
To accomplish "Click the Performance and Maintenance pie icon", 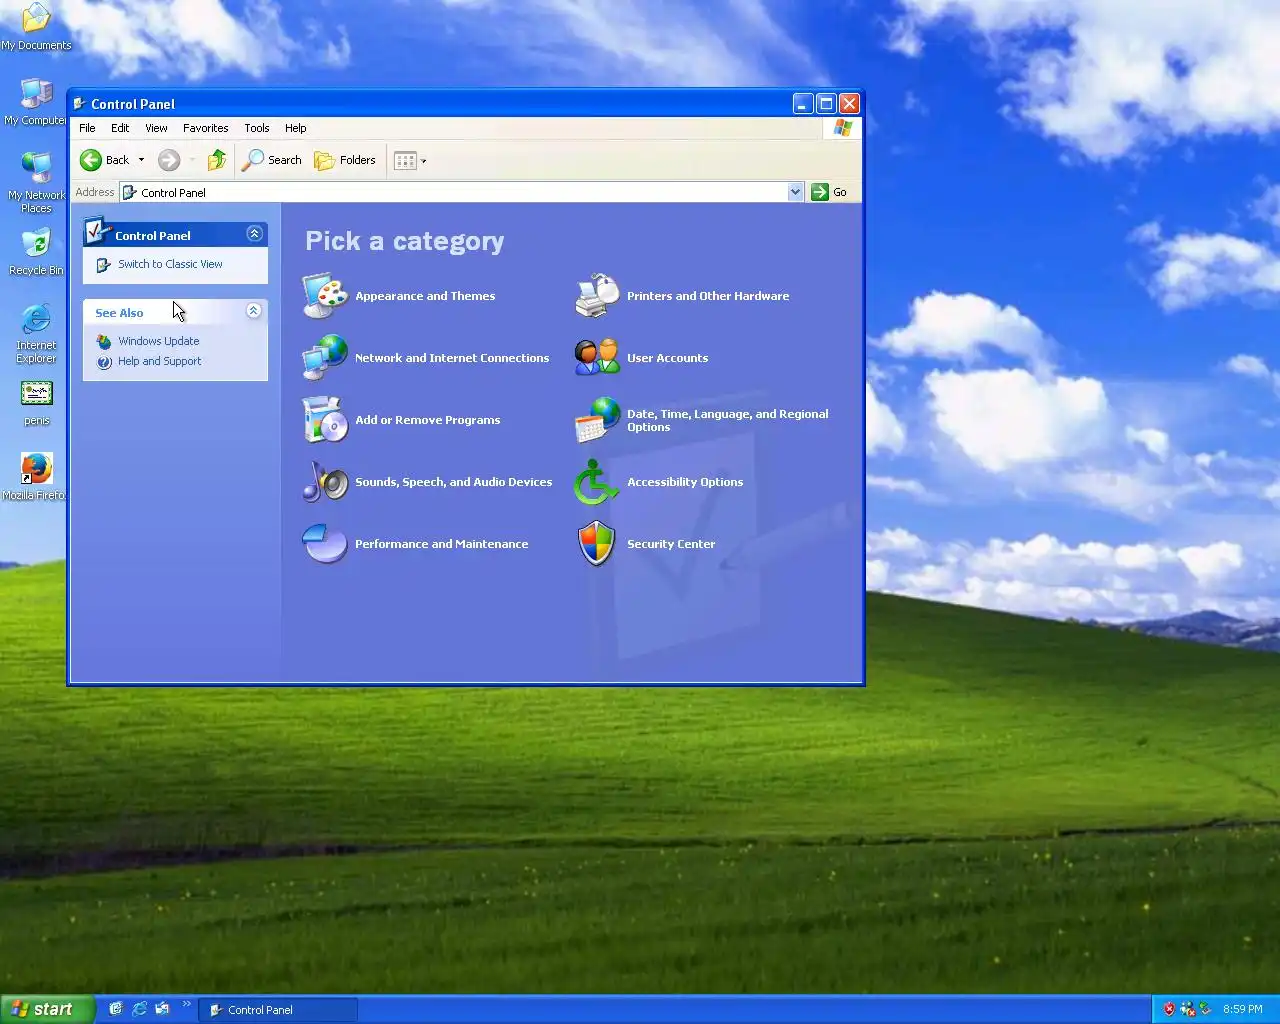I will tap(325, 544).
